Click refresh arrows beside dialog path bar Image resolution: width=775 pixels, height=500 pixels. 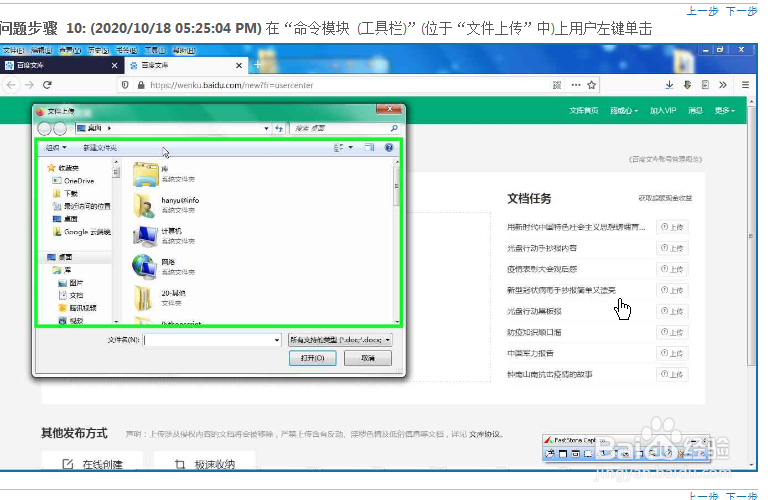coord(279,128)
